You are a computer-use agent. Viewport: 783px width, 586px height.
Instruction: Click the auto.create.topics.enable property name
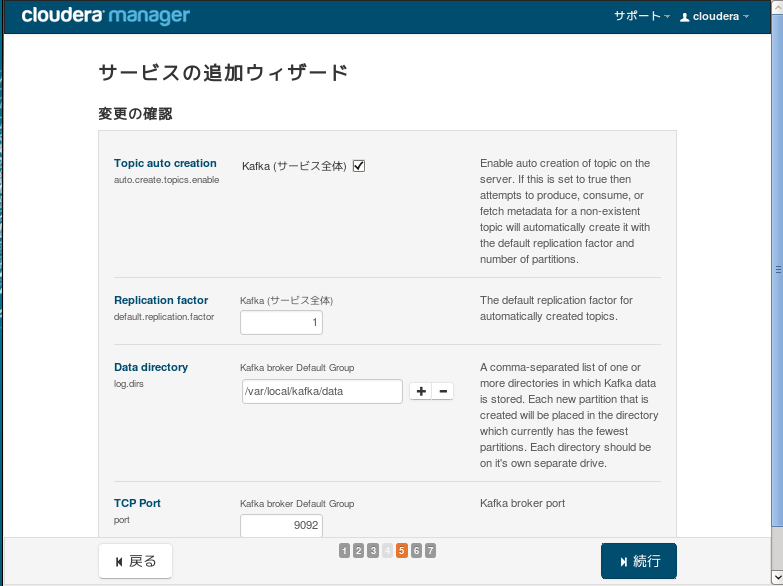166,180
